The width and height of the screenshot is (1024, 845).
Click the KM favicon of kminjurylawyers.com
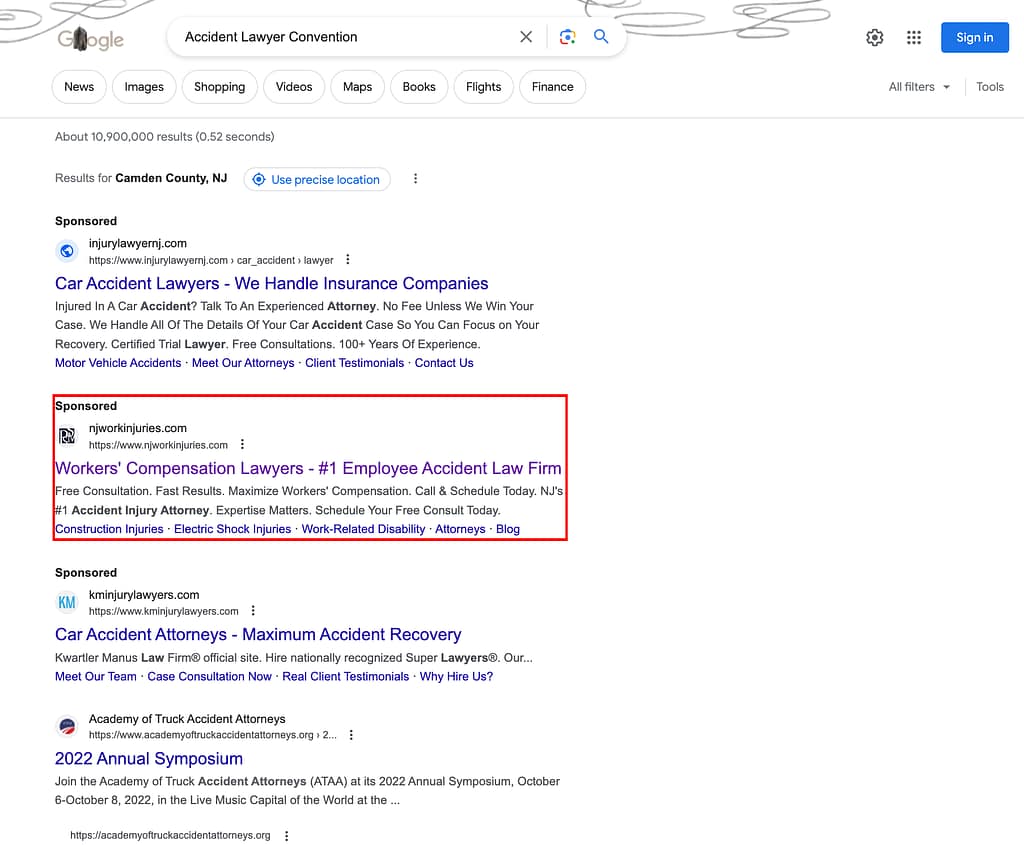[67, 602]
